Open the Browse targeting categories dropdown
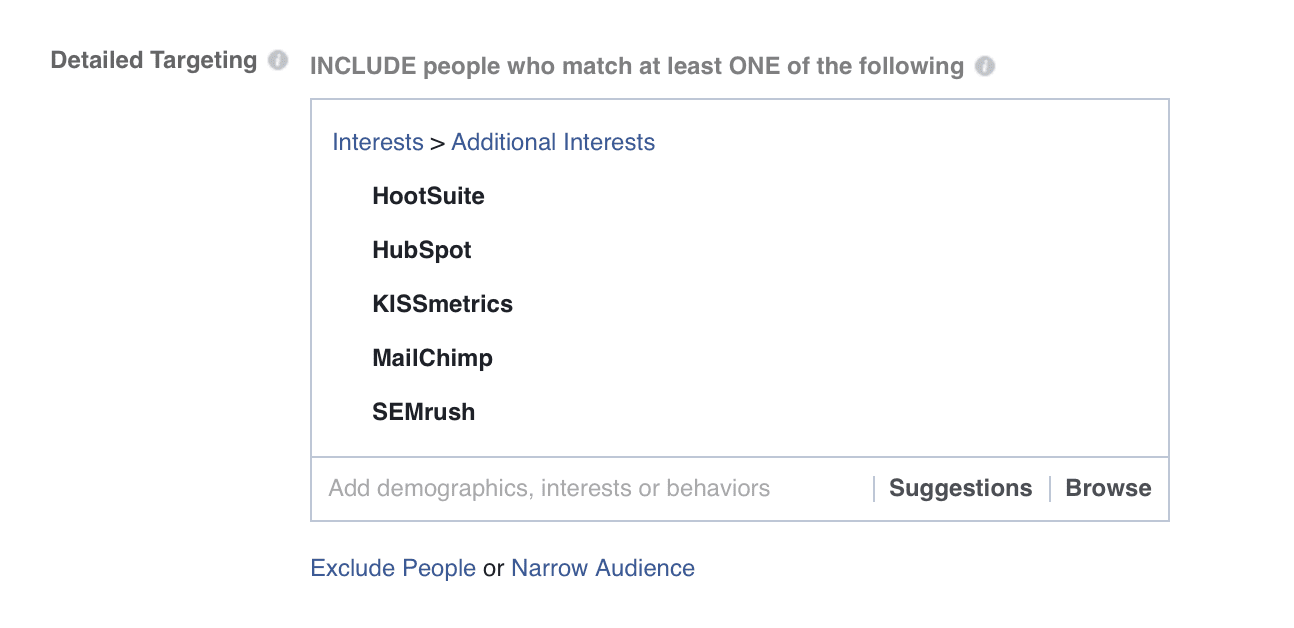Screen dimensions: 1294x628 (x=1108, y=489)
